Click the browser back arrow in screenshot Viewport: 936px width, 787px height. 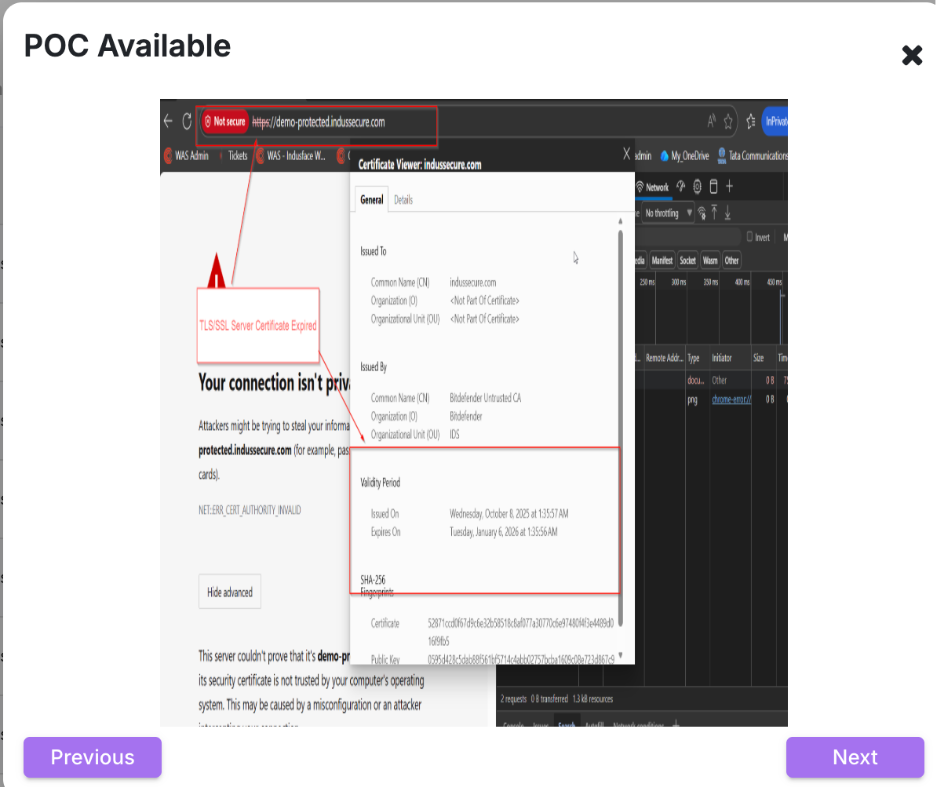tap(168, 121)
